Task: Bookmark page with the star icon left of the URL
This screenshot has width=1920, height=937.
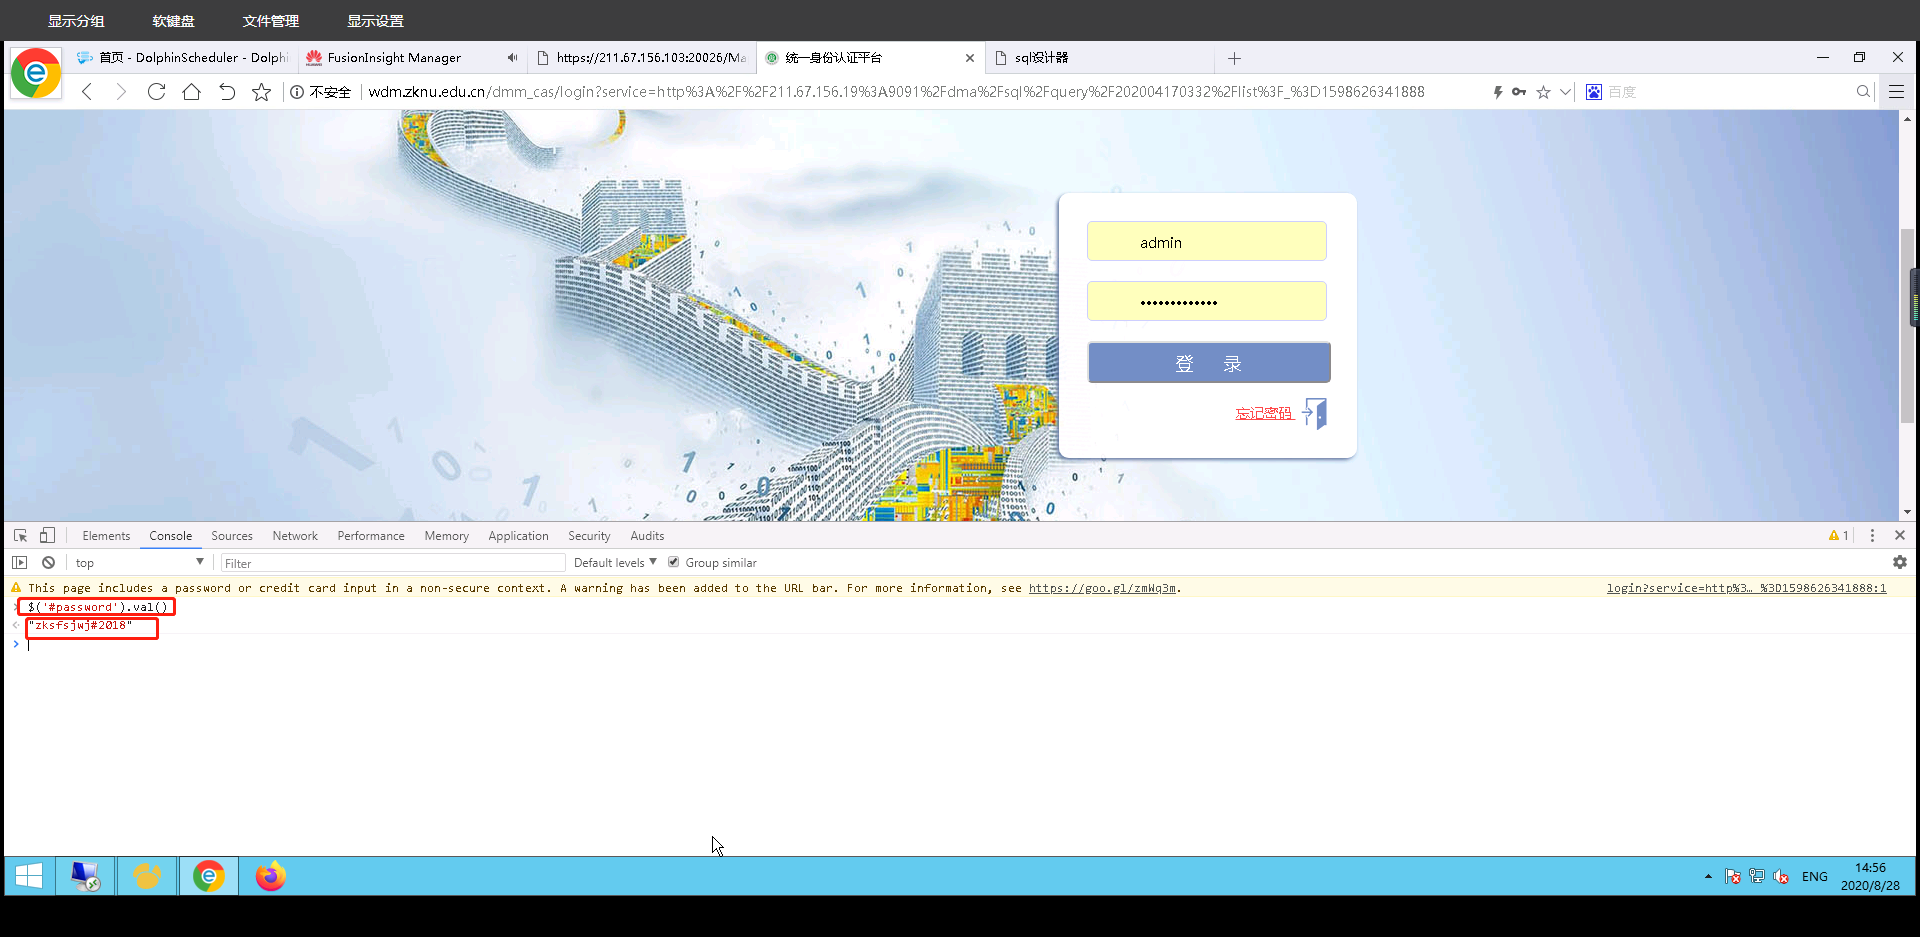Action: [x=261, y=92]
